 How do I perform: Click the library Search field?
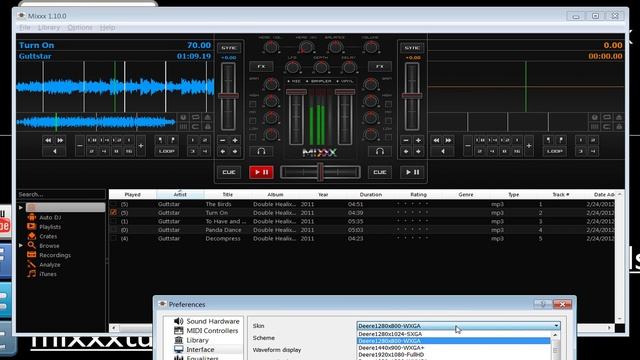61,194
